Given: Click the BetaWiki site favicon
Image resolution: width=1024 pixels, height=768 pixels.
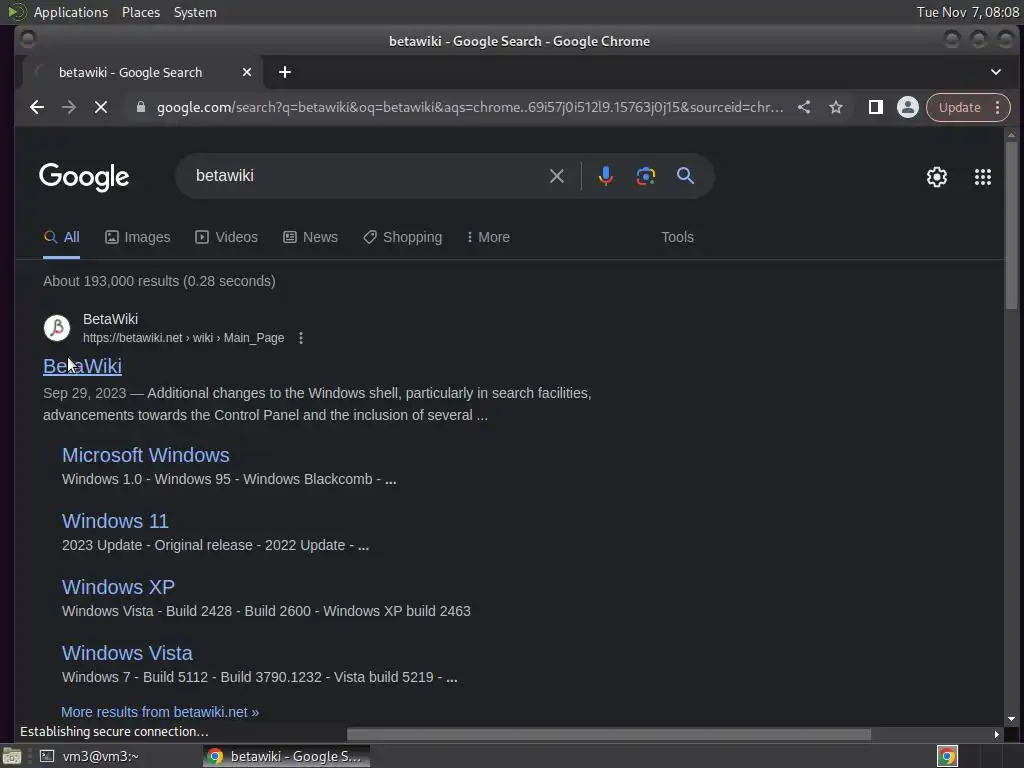Looking at the screenshot, I should 57,328.
